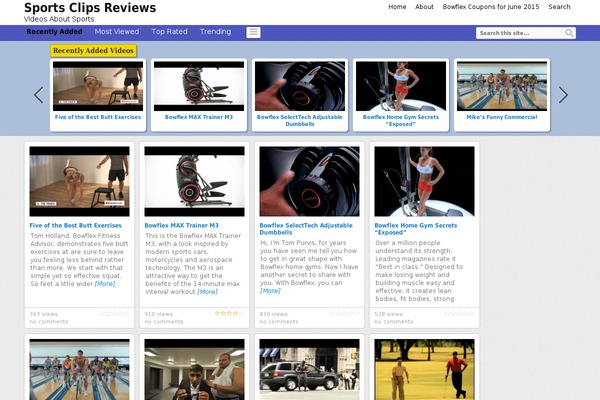Open Search from top menu
Viewport: 600px width, 400px height.
tap(559, 7)
